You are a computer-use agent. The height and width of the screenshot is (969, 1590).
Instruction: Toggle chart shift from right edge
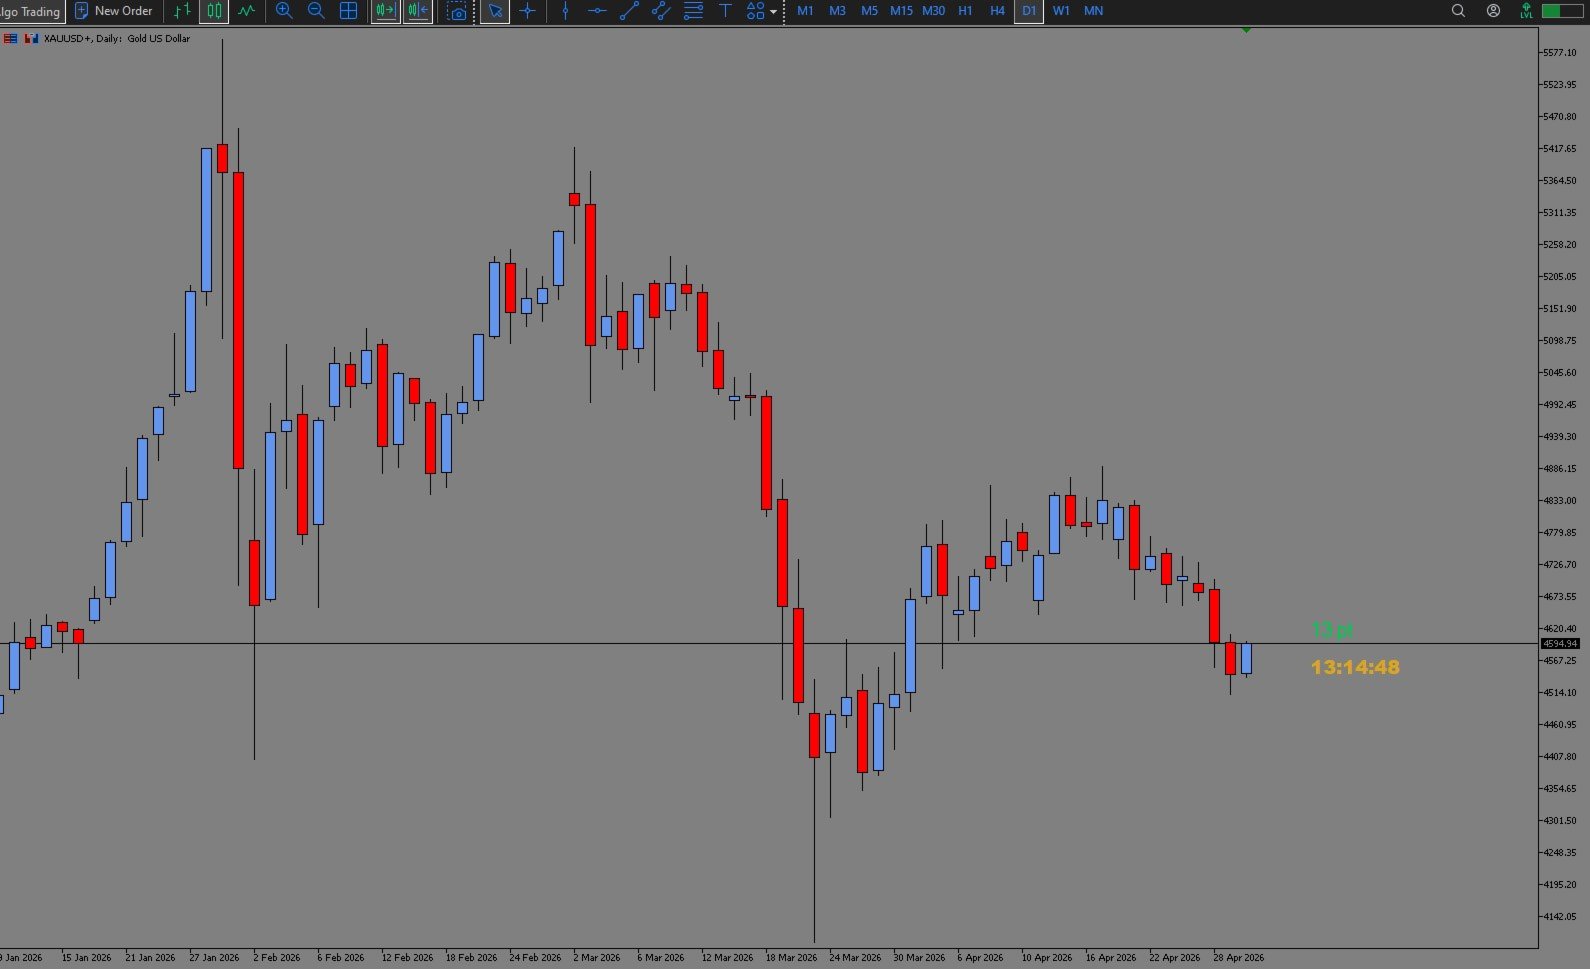tap(418, 11)
